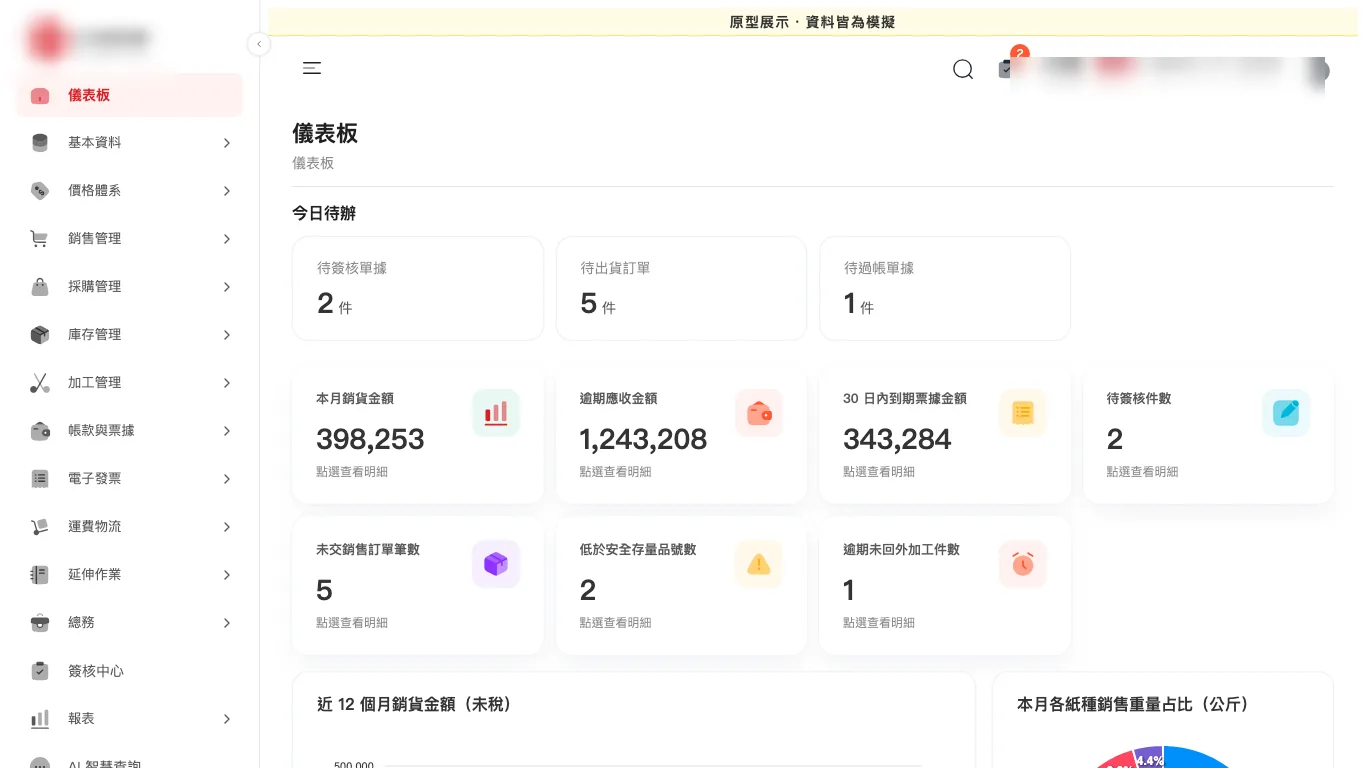1366x768 pixels.
Task: Collapse sidebar with the round arrow button
Action: pyautogui.click(x=259, y=44)
